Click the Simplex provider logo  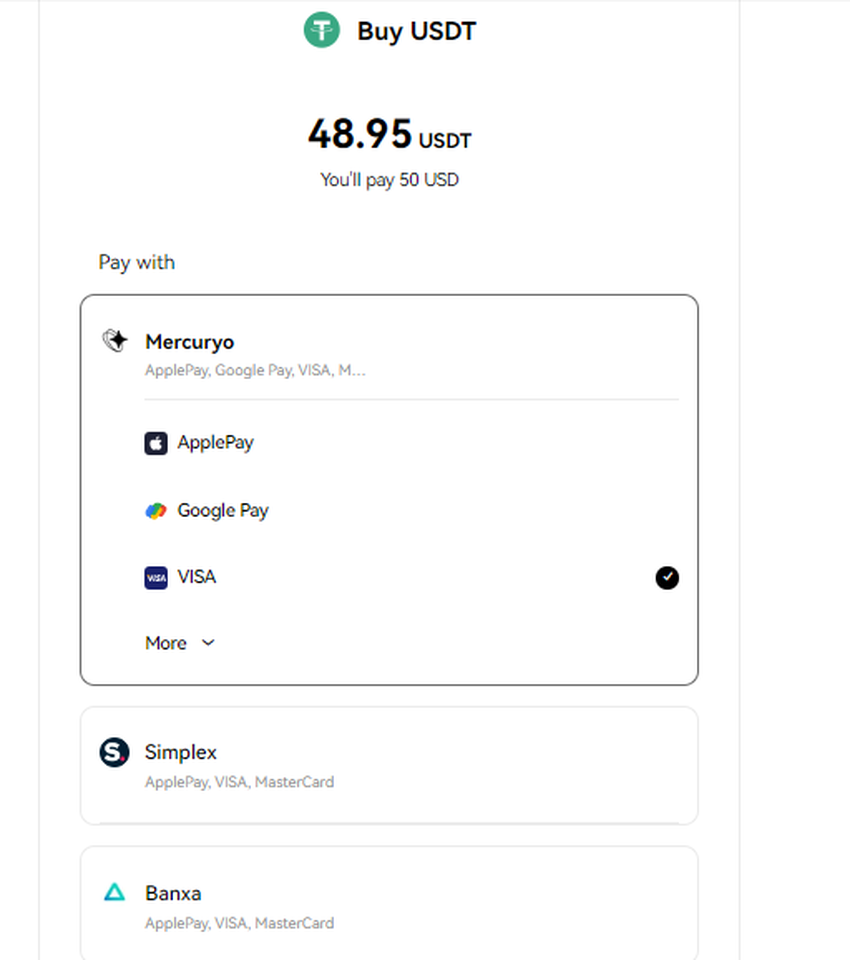coord(115,752)
